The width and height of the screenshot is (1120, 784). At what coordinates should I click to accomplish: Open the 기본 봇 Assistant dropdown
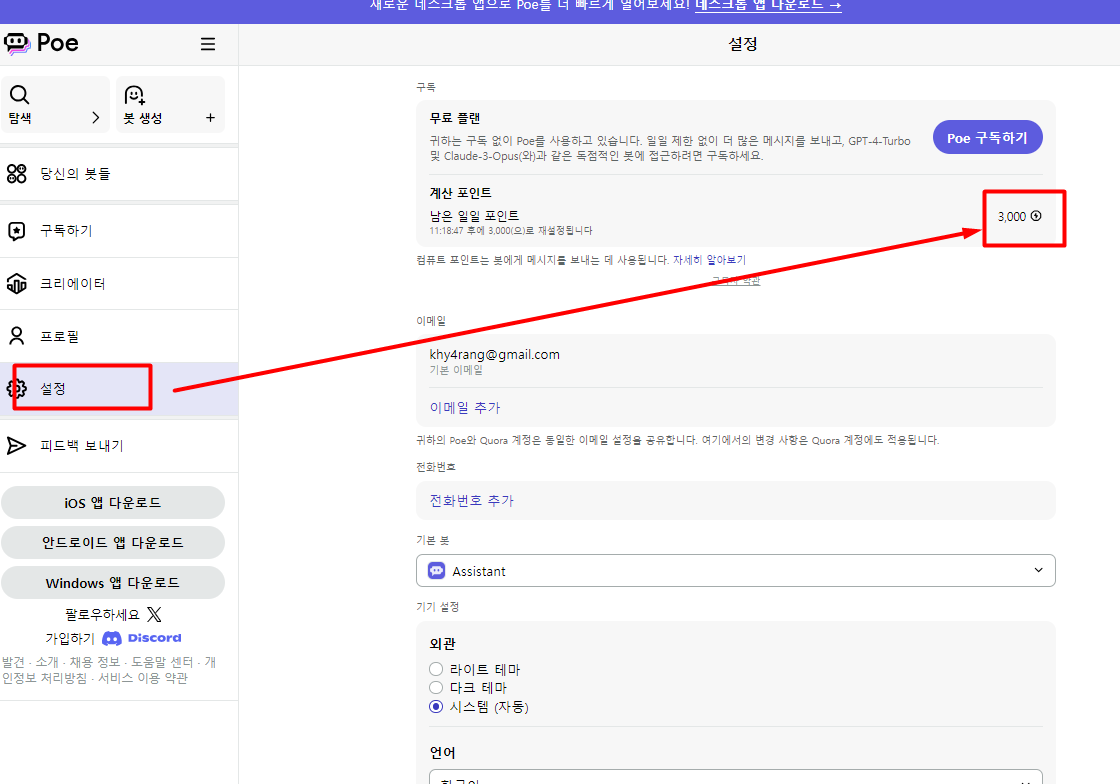click(735, 571)
